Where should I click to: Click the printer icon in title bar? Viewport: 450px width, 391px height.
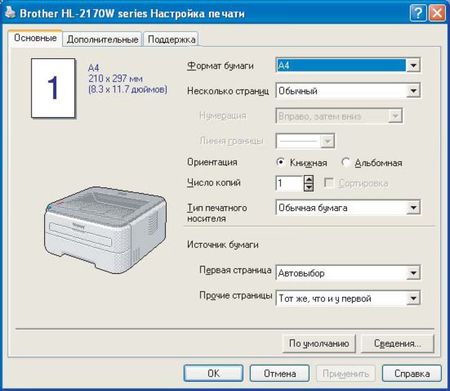tap(10, 12)
